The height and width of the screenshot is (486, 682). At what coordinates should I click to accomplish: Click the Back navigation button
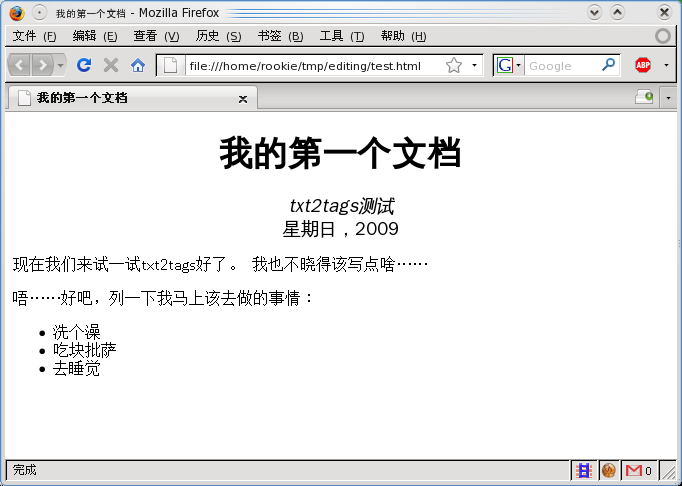(x=20, y=65)
